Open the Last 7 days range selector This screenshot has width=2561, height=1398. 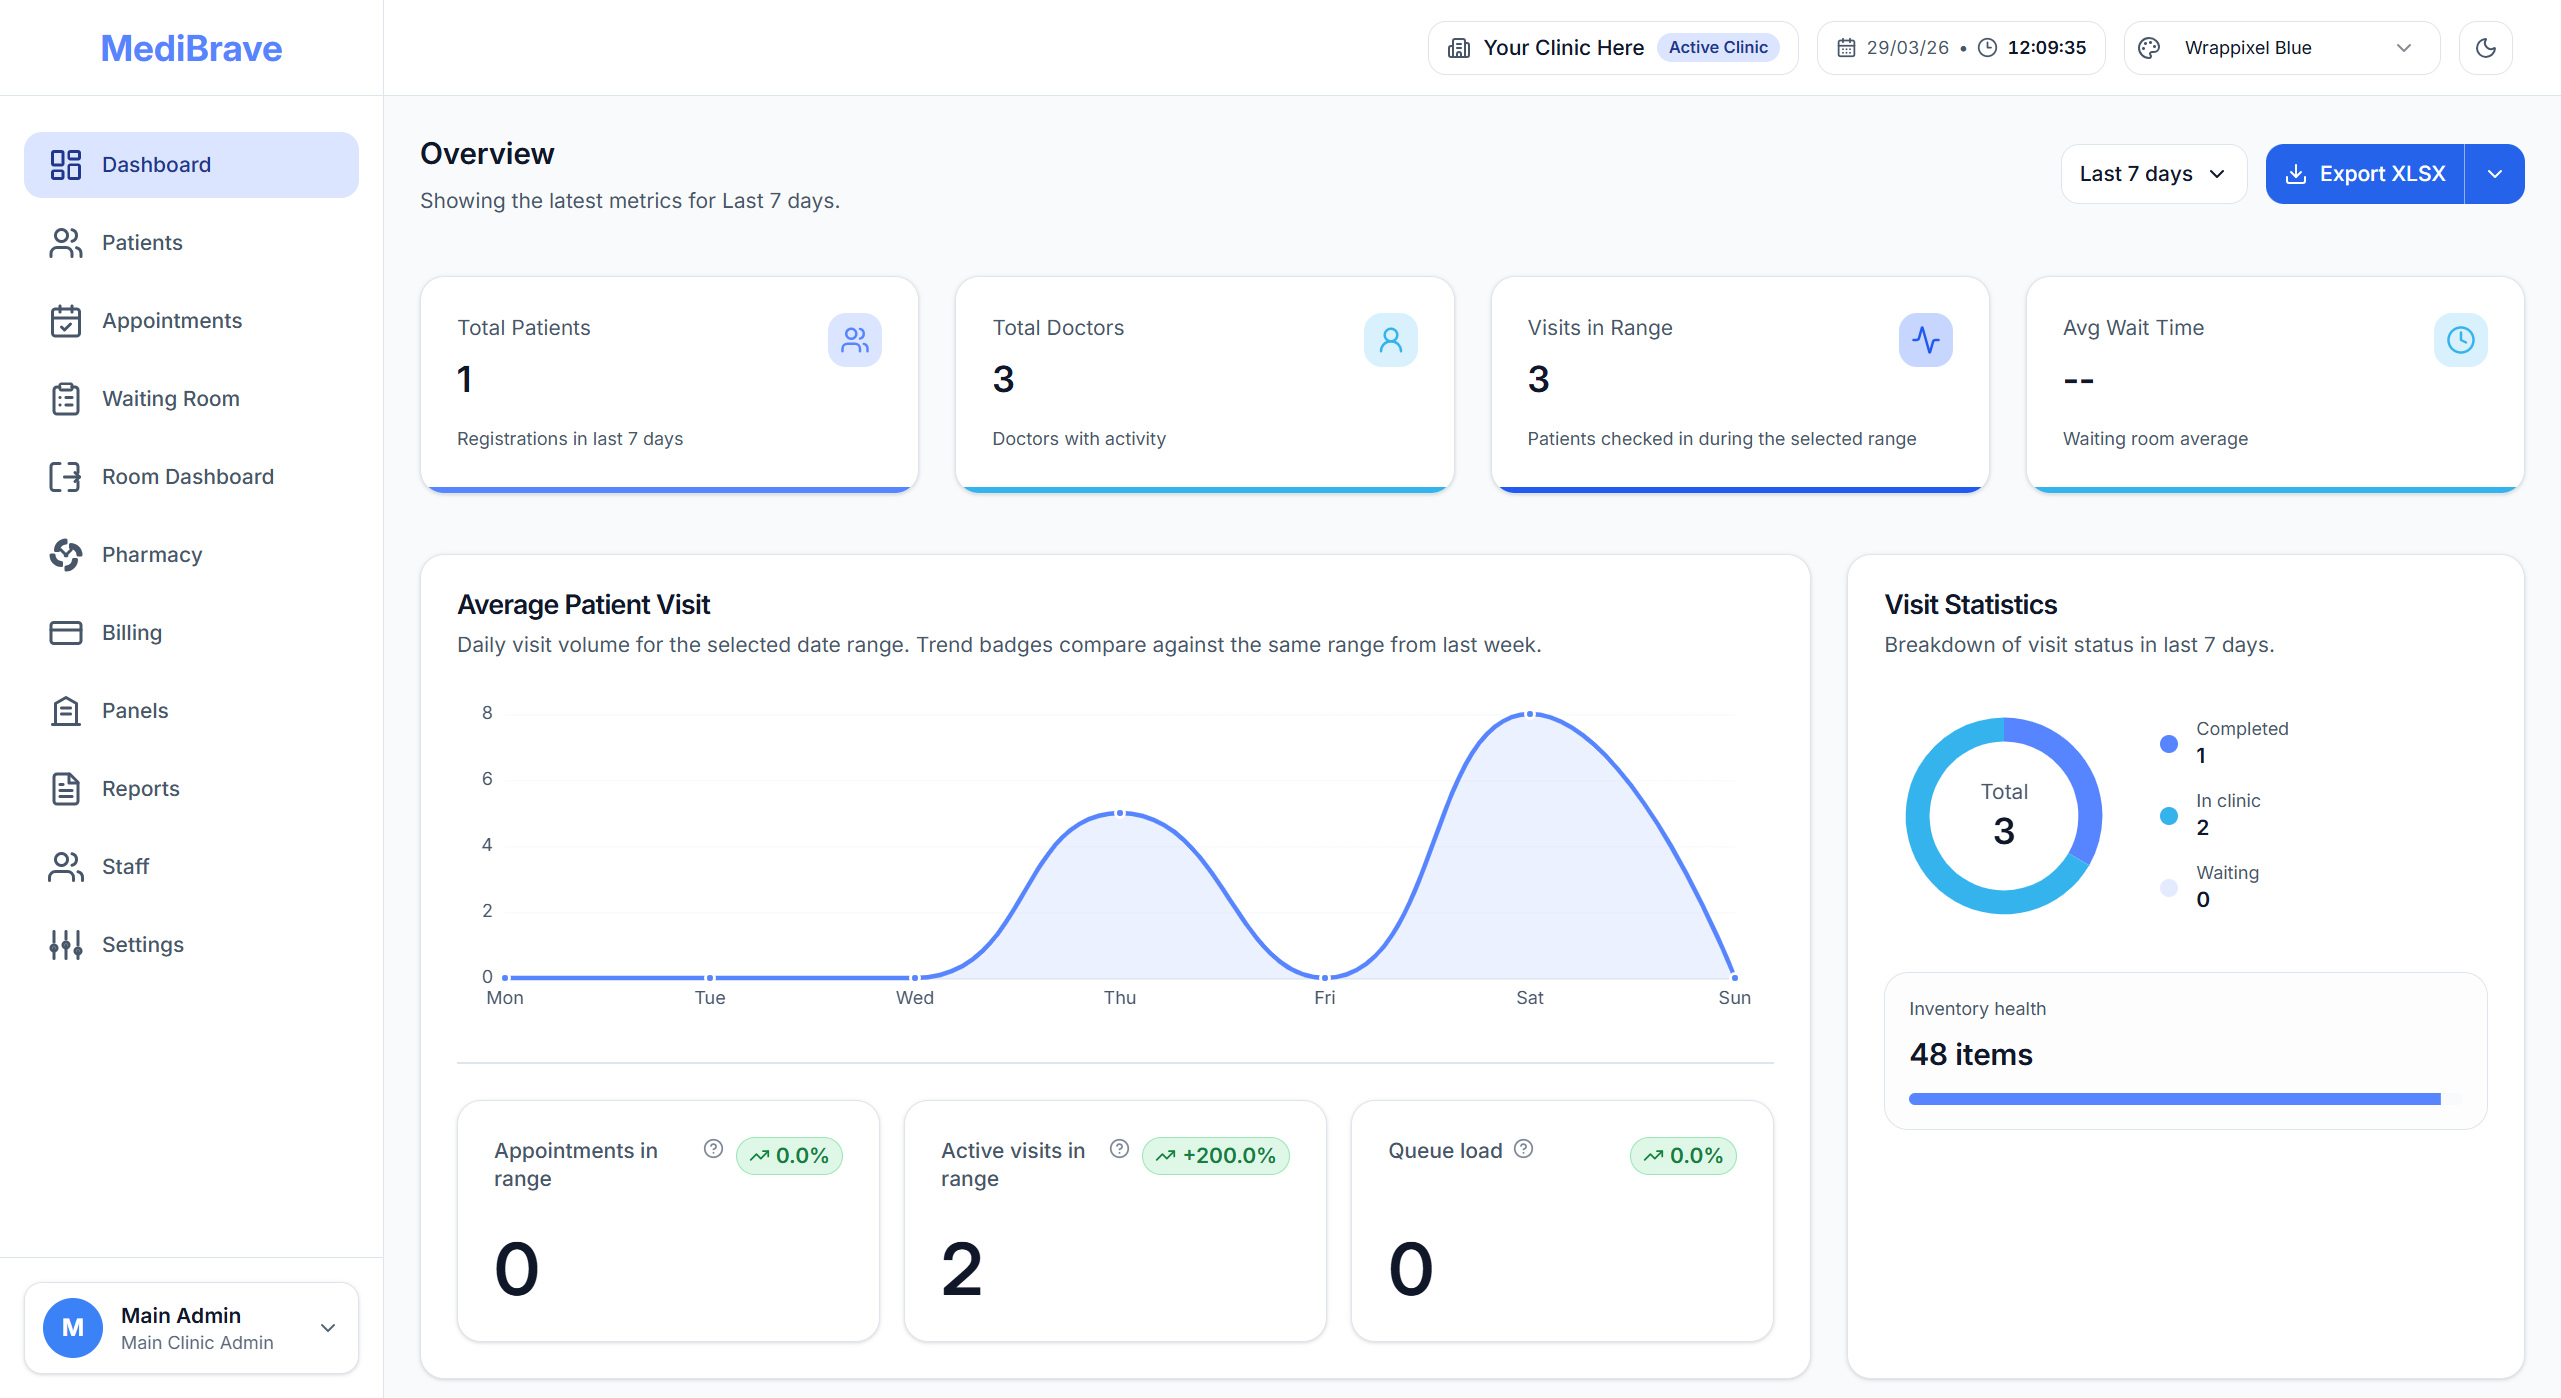[2152, 173]
